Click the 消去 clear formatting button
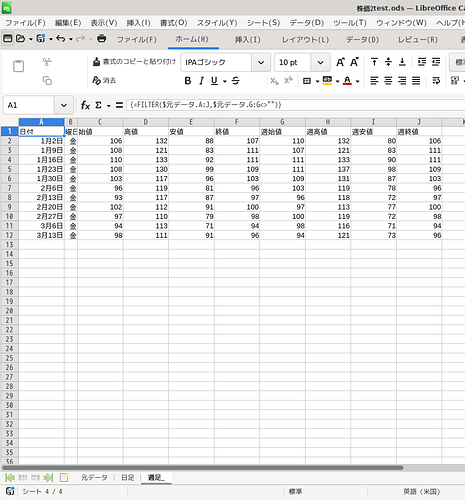 [x=104, y=80]
